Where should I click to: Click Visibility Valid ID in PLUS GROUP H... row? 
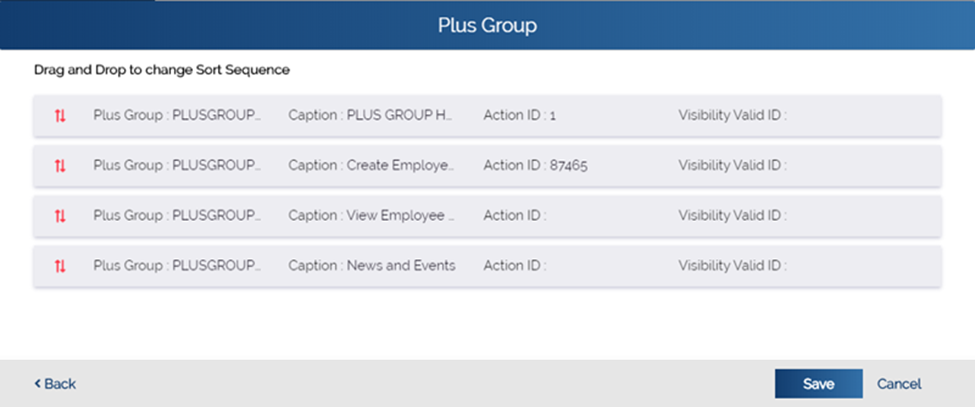(732, 115)
